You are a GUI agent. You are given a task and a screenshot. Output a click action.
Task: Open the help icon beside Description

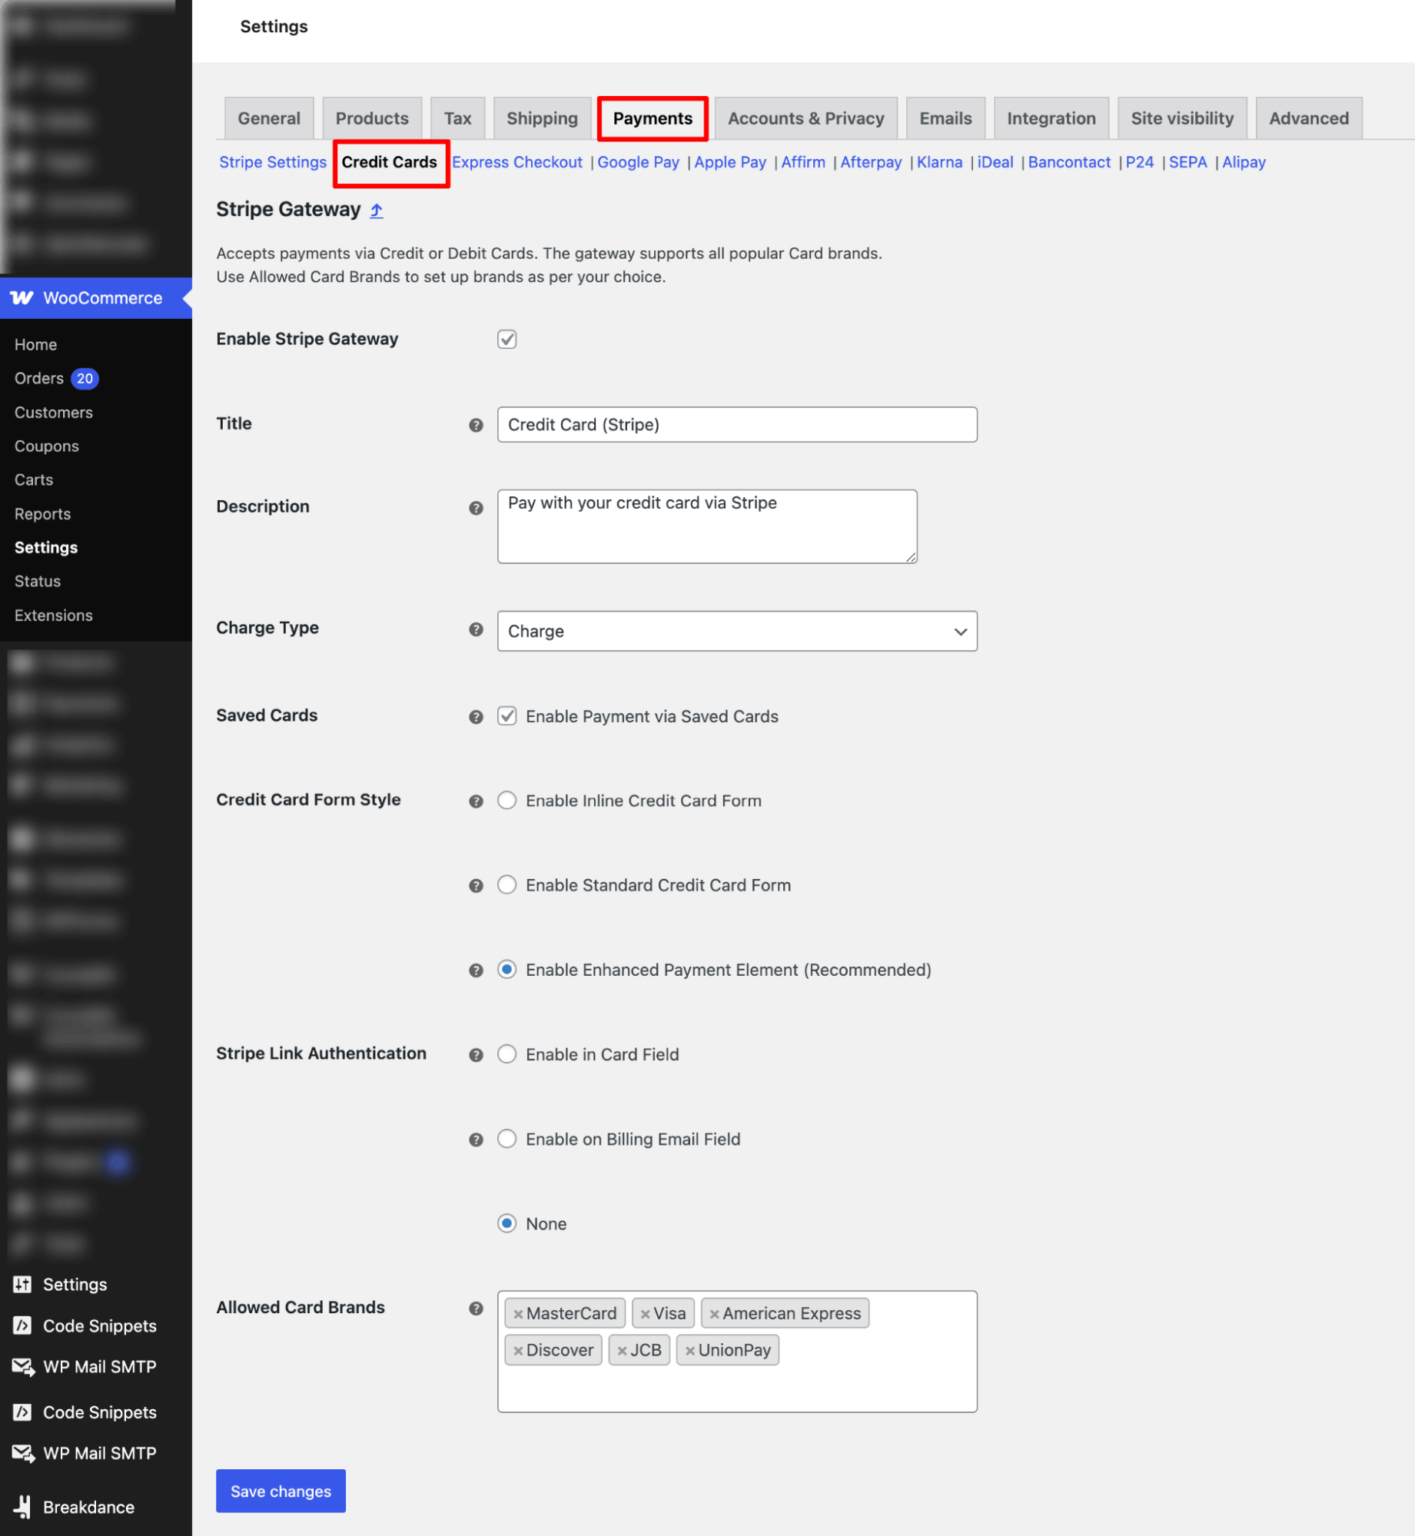tap(476, 507)
